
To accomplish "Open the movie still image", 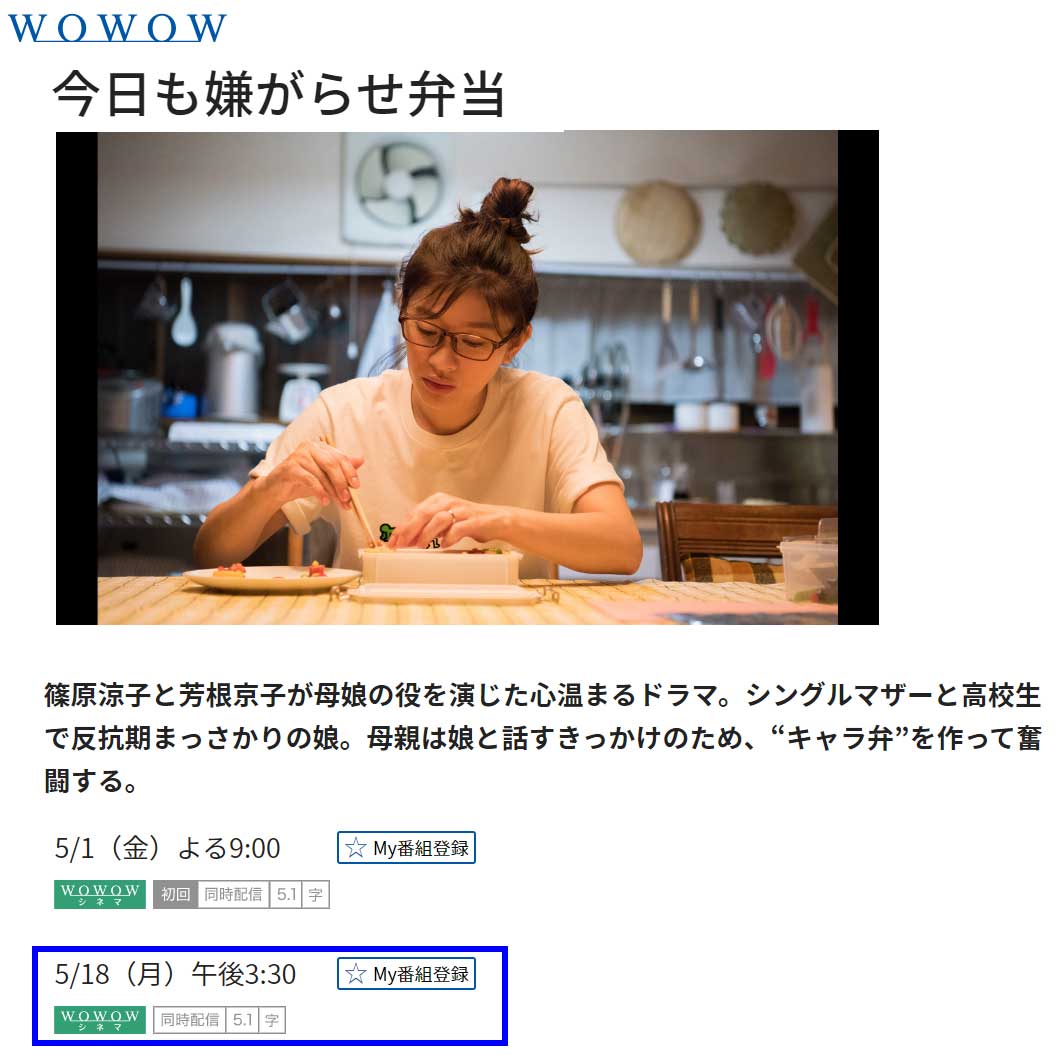I will [x=467, y=378].
